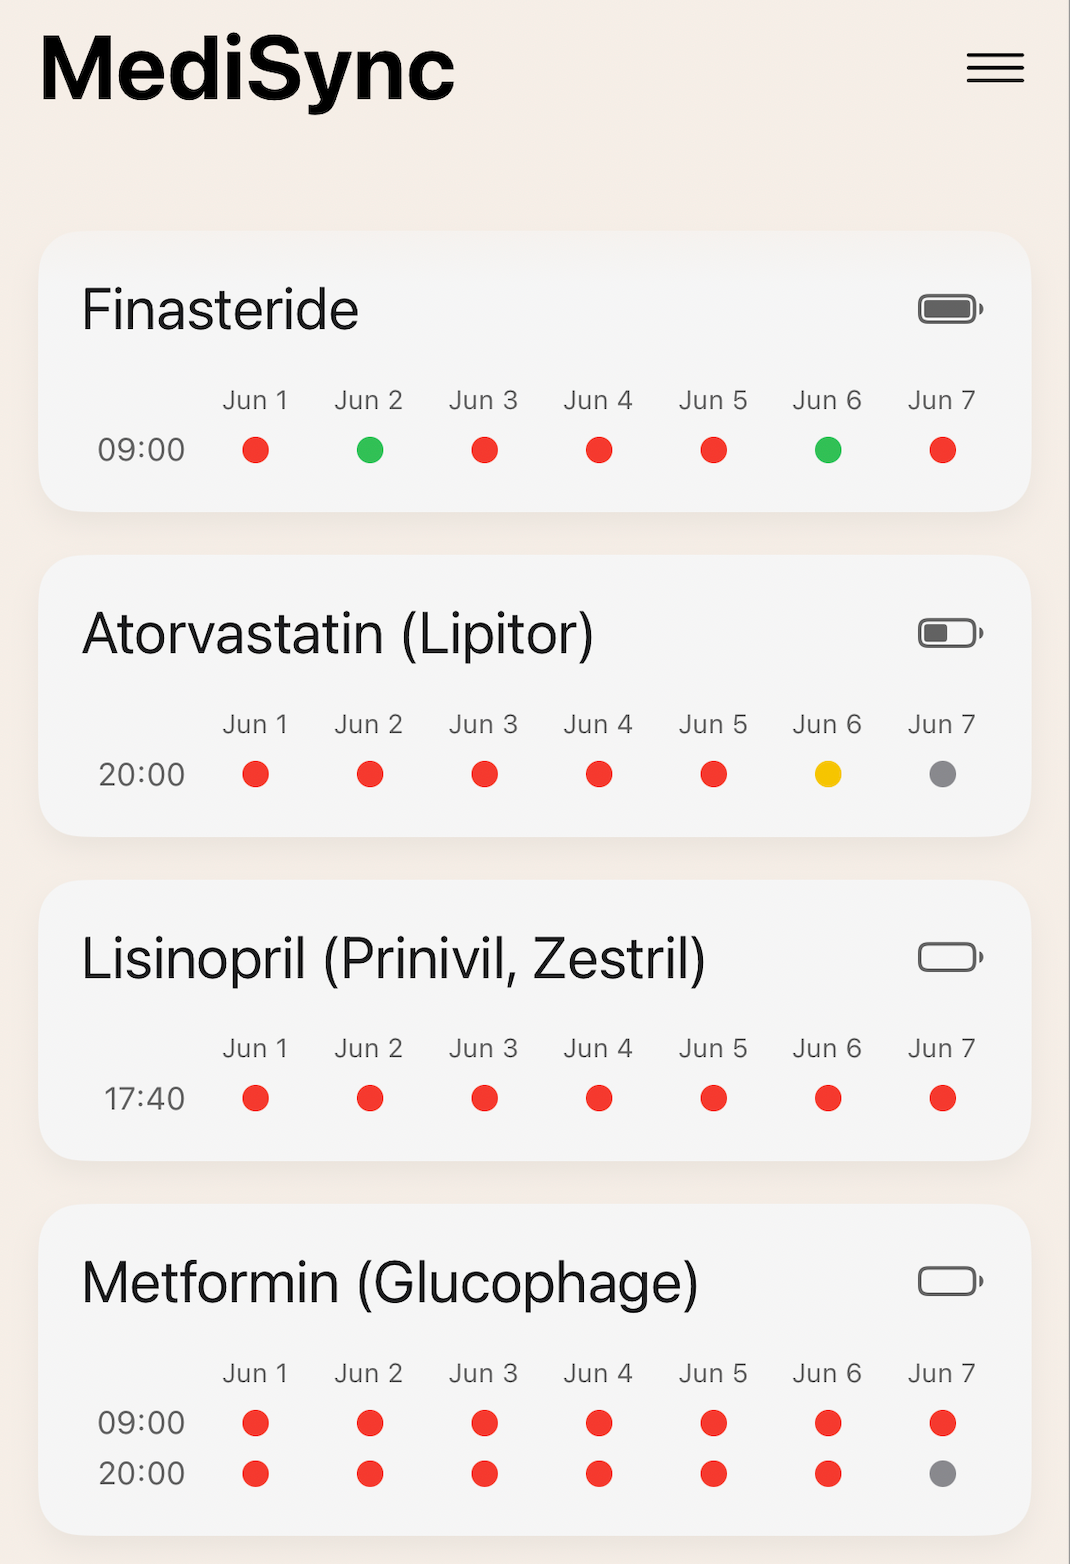Open the Finasteride medication title

[x=220, y=310]
